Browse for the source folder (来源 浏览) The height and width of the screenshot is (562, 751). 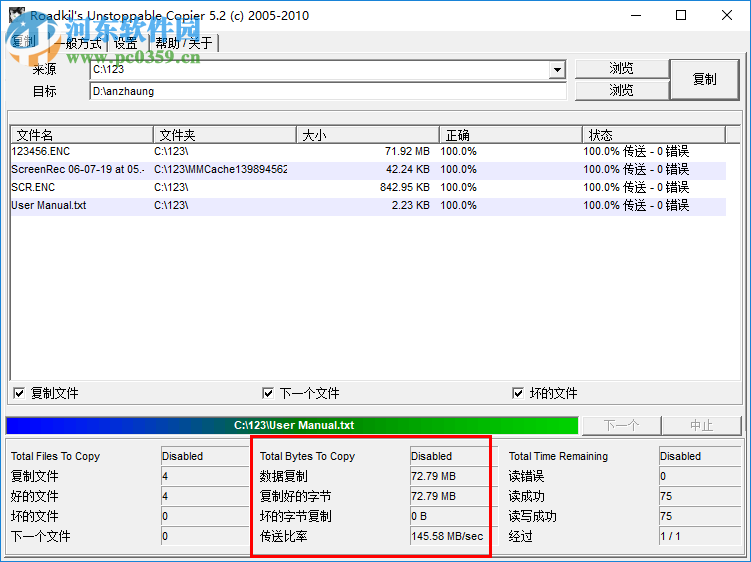(622, 69)
